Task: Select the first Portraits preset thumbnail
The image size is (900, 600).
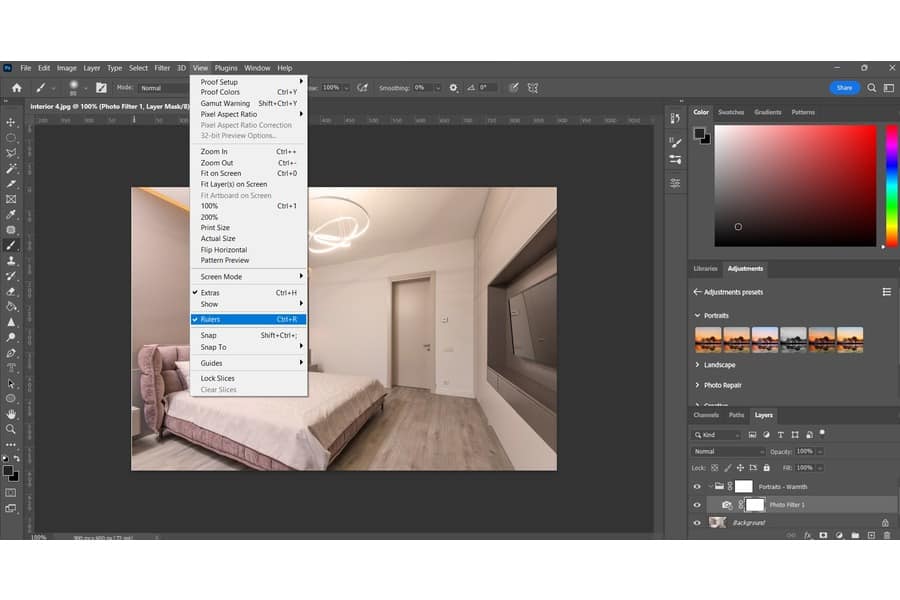Action: [x=708, y=340]
